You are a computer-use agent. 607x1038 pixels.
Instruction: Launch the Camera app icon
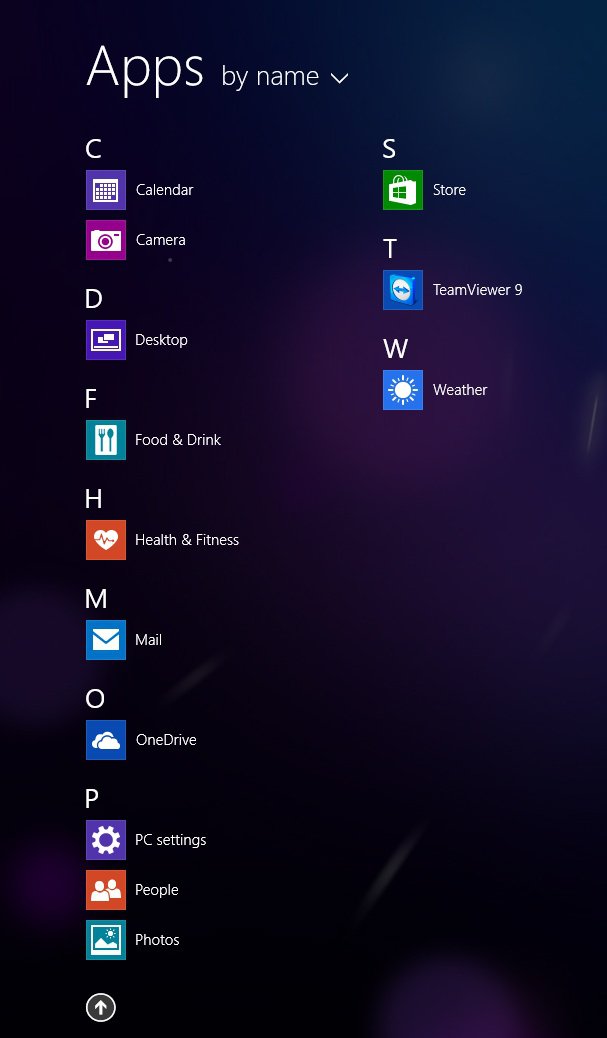[106, 240]
